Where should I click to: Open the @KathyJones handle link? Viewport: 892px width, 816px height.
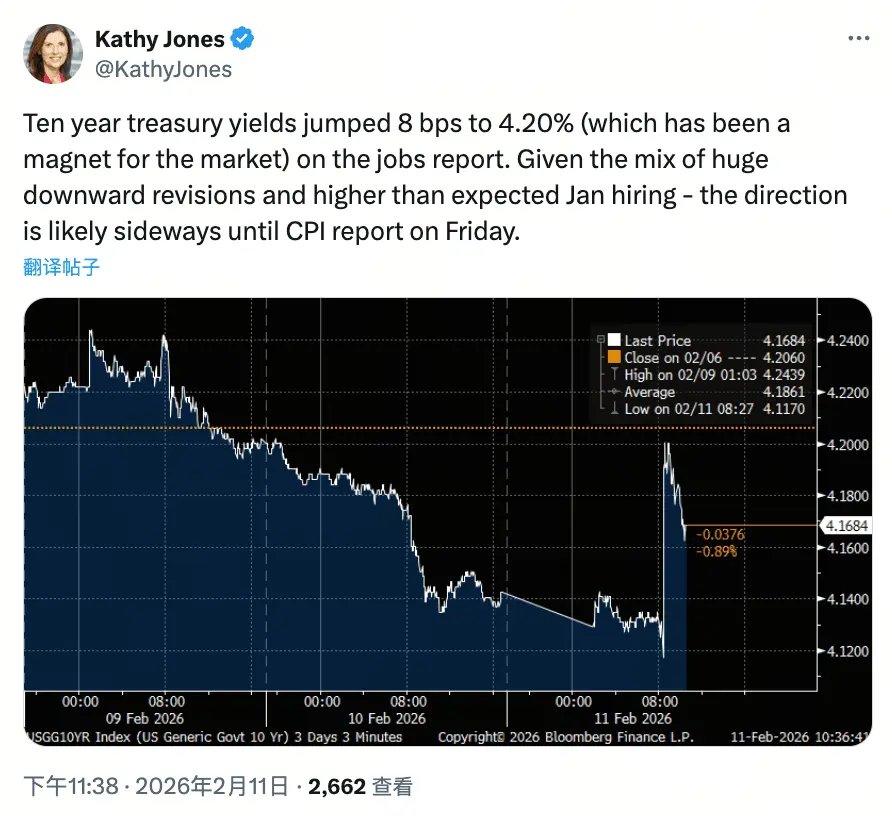163,68
